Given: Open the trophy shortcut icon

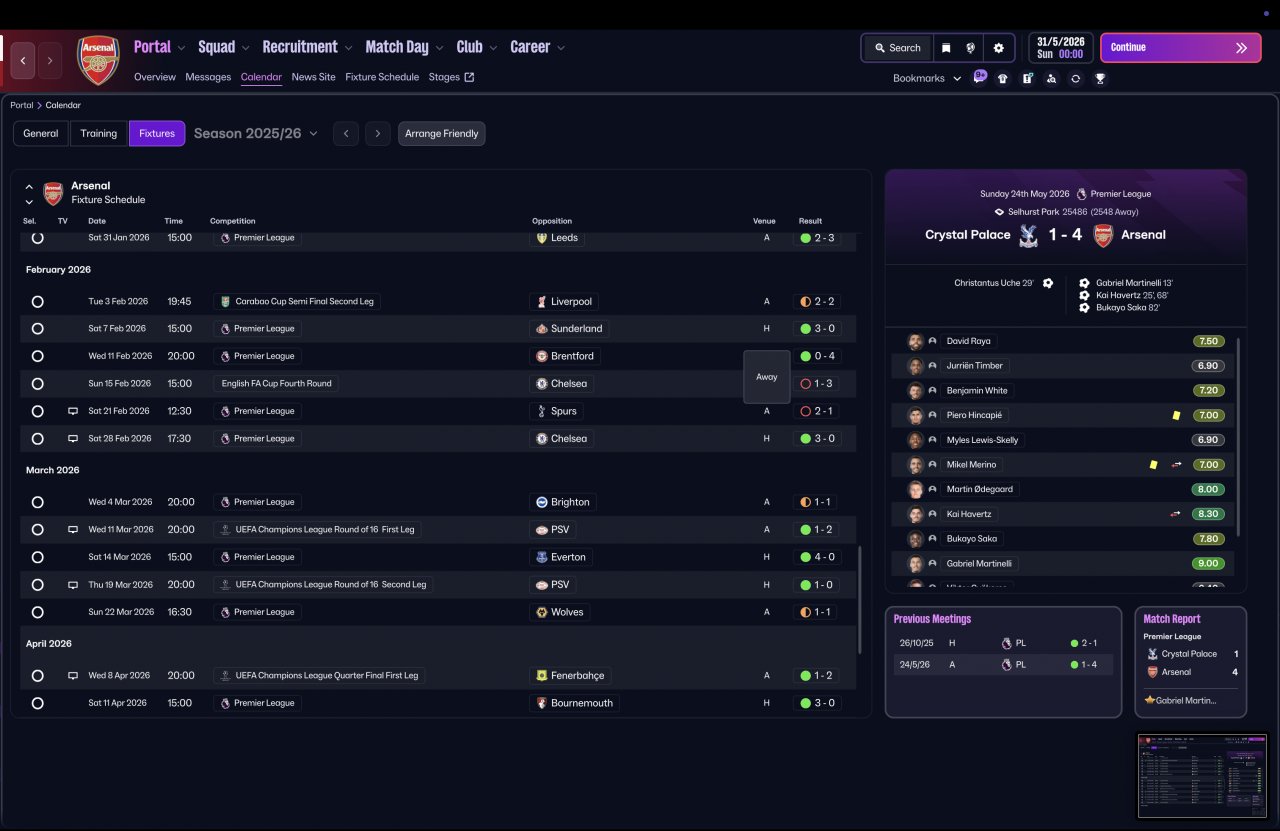Looking at the screenshot, I should (1100, 78).
